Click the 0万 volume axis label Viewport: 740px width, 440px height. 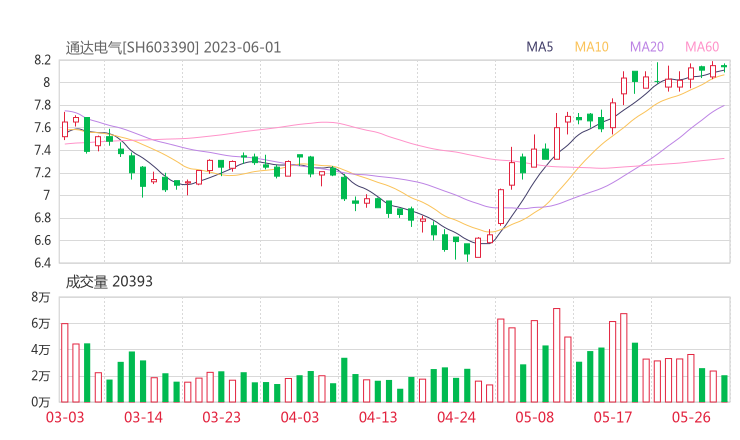pos(41,402)
